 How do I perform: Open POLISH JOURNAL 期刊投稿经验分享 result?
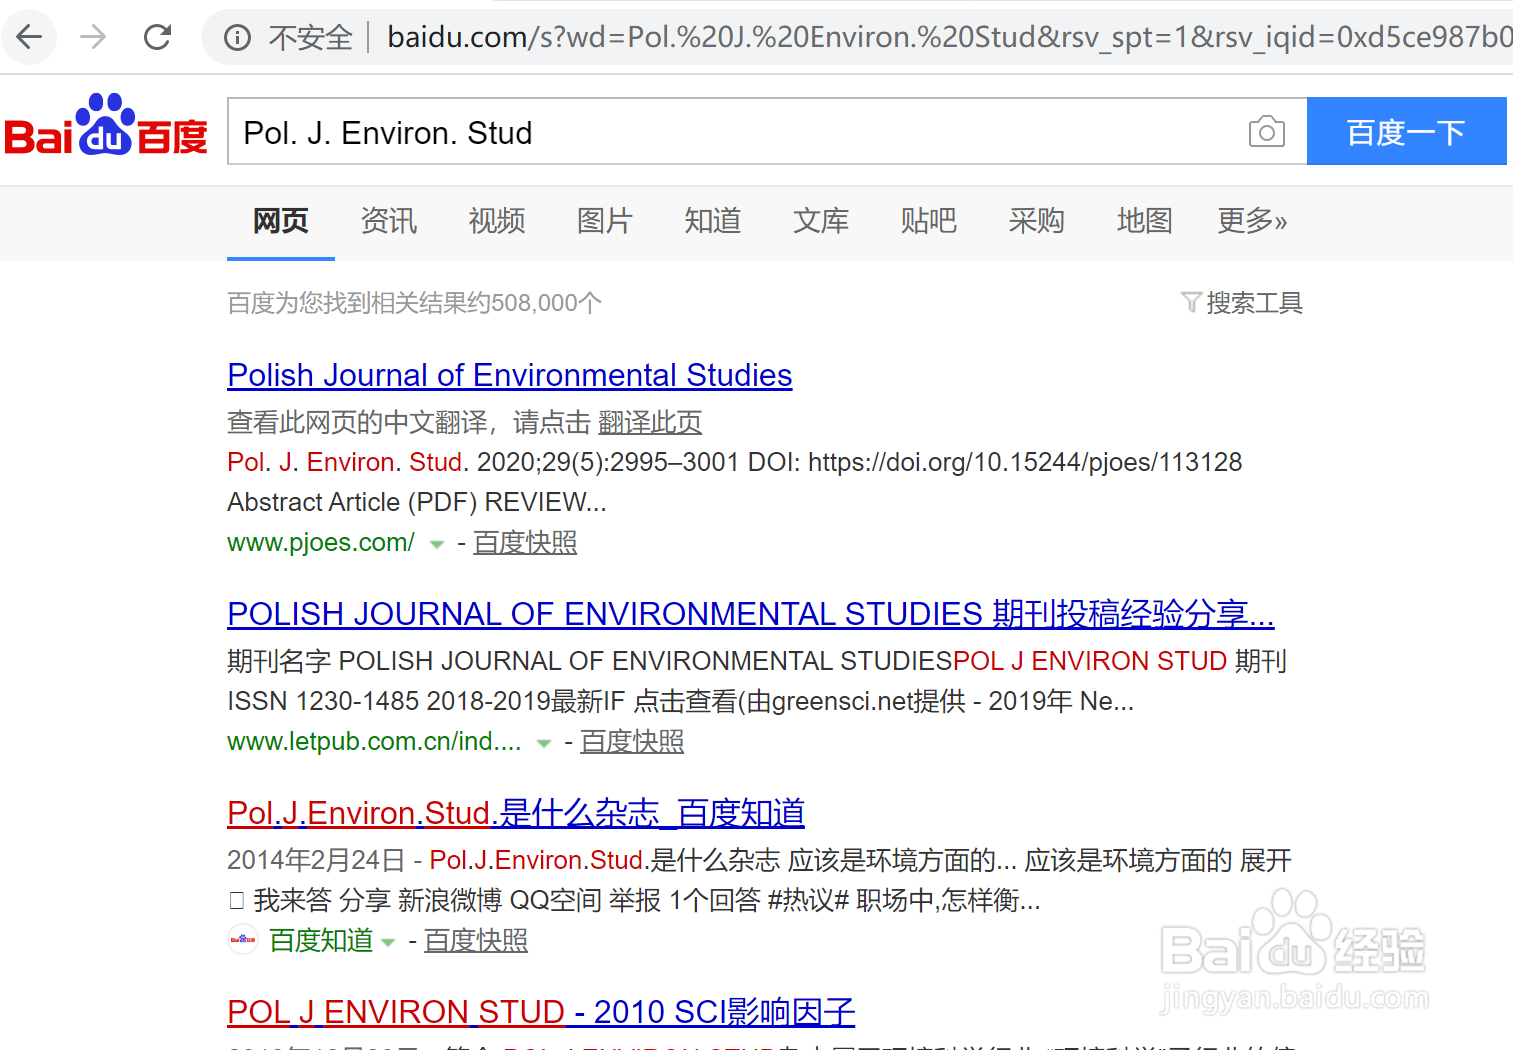coord(751,614)
